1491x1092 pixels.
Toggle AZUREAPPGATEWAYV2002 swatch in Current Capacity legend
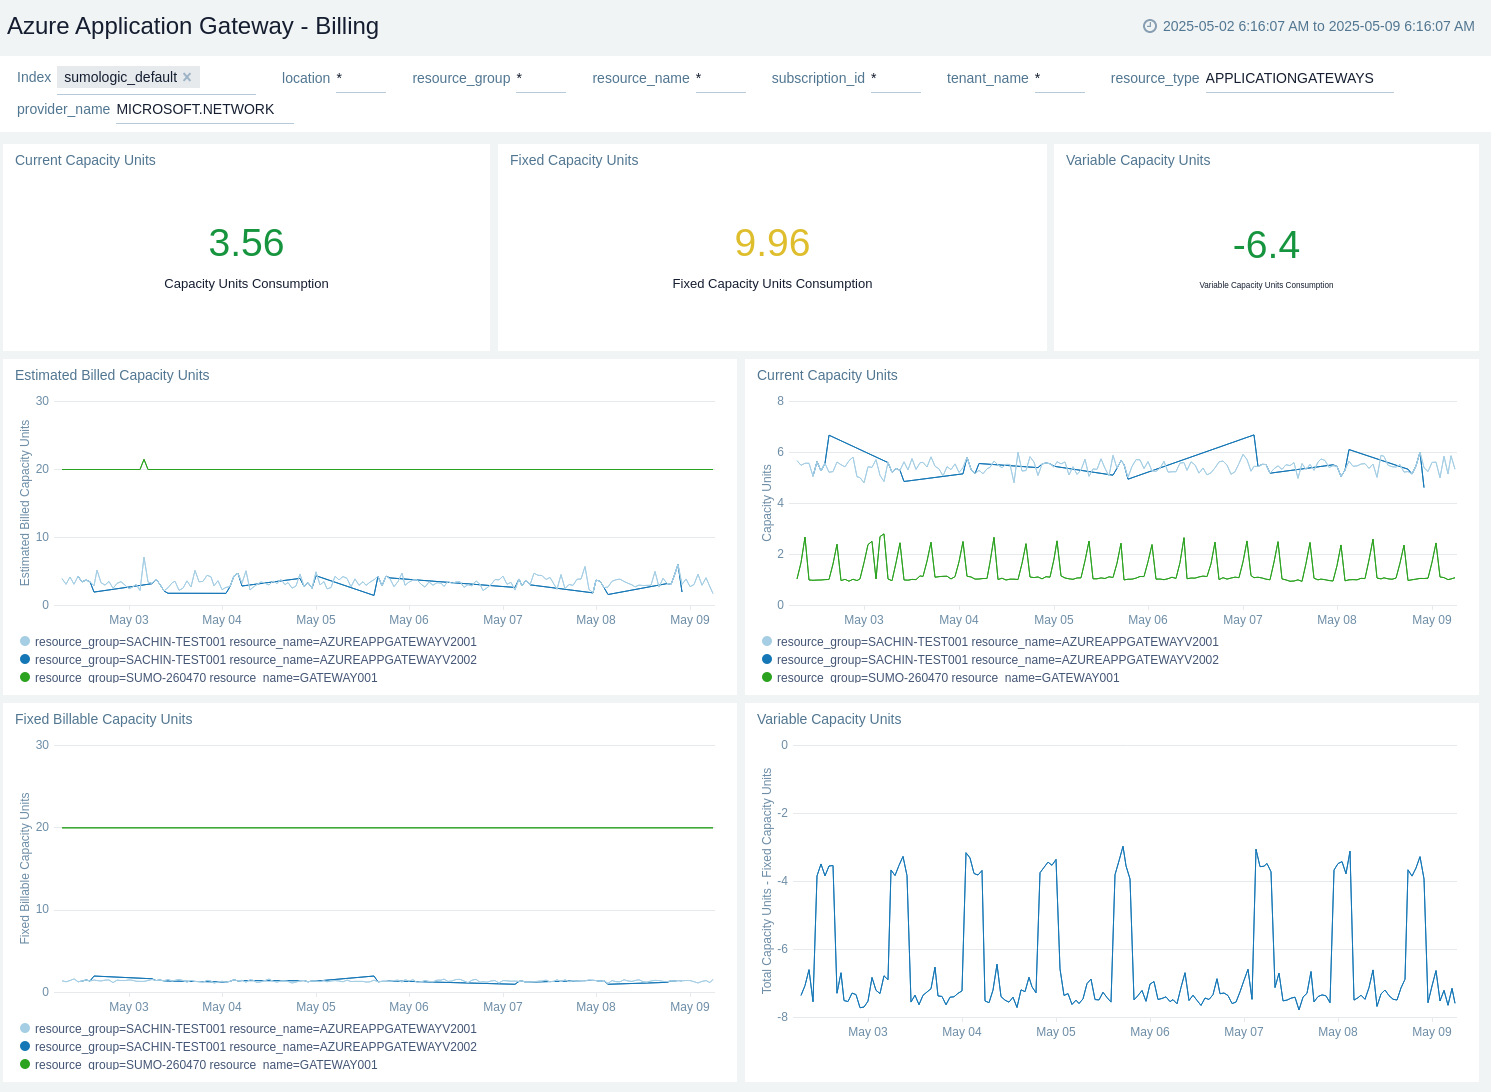pos(767,659)
